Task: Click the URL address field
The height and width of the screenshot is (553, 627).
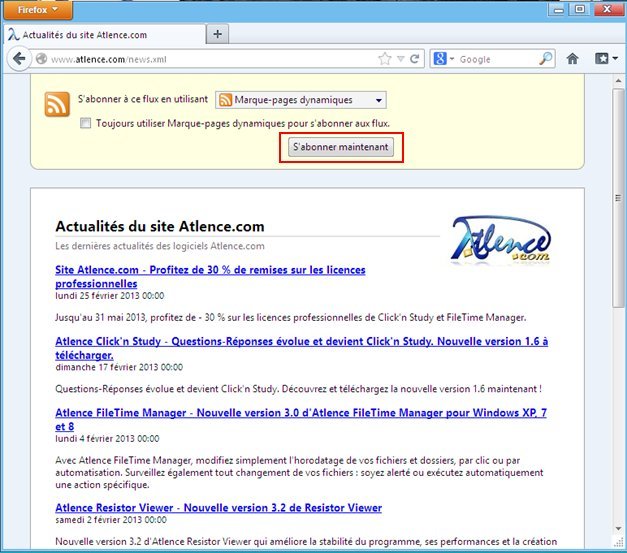Action: point(212,59)
